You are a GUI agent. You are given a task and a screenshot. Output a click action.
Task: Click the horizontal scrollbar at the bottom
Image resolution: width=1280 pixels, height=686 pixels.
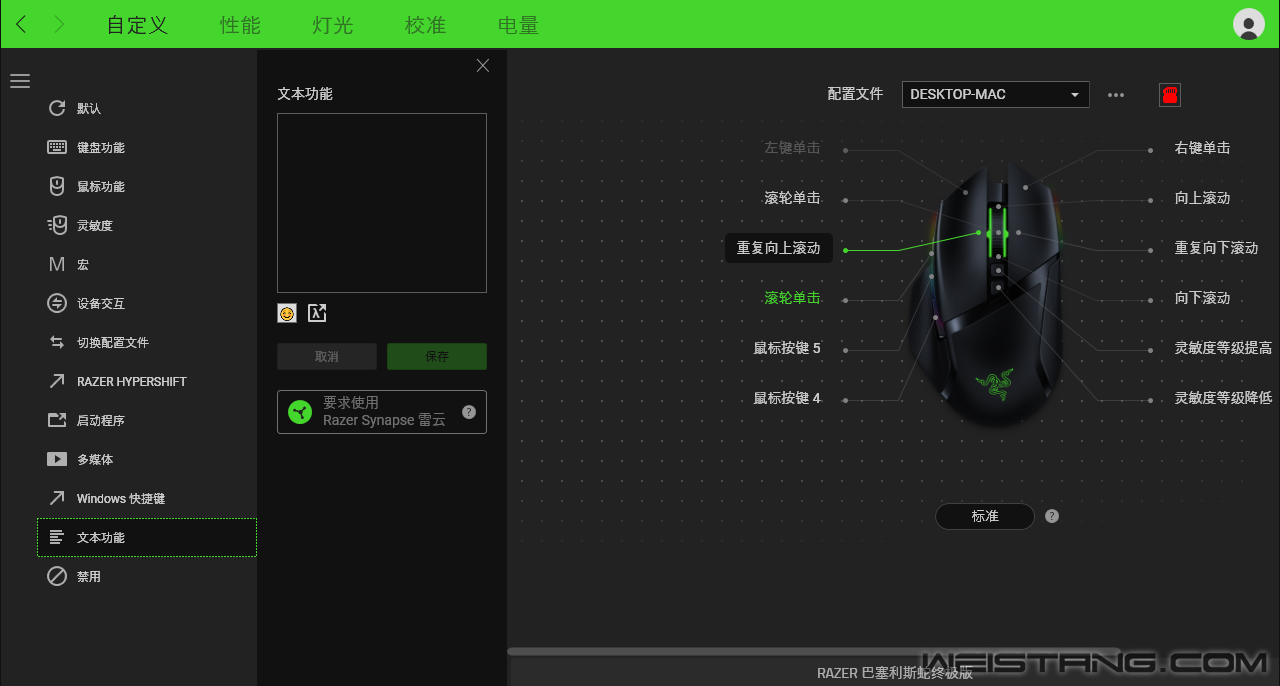tap(800, 651)
